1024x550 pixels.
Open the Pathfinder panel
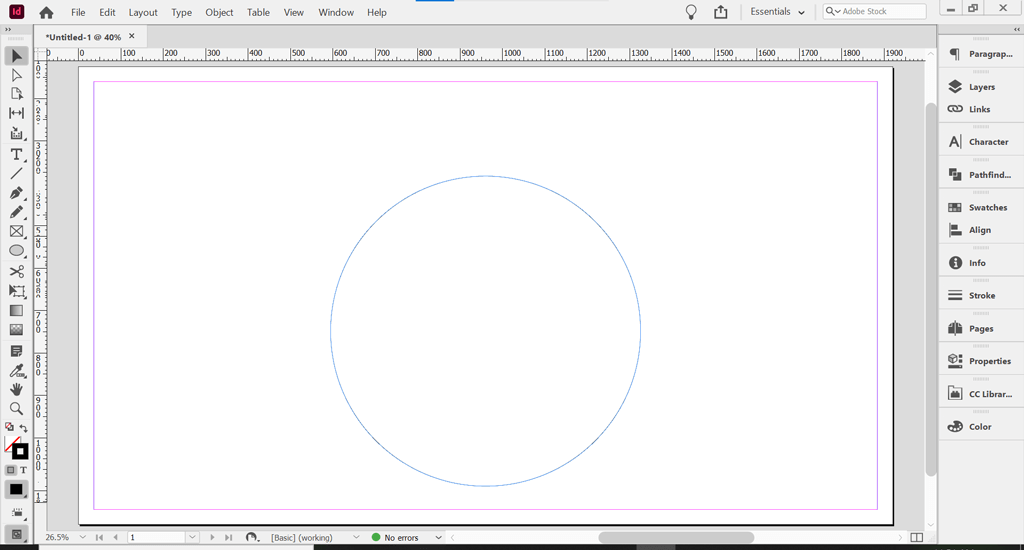[988, 175]
